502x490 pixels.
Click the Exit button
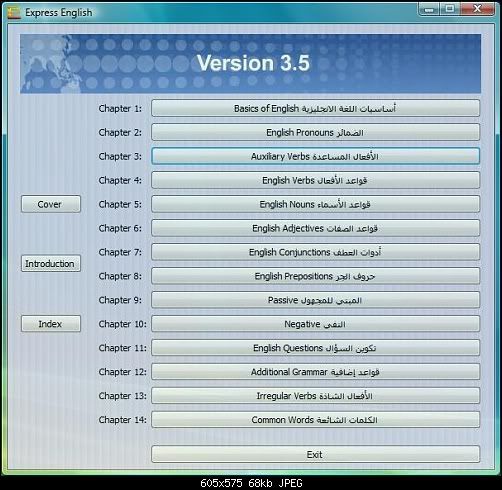click(315, 454)
